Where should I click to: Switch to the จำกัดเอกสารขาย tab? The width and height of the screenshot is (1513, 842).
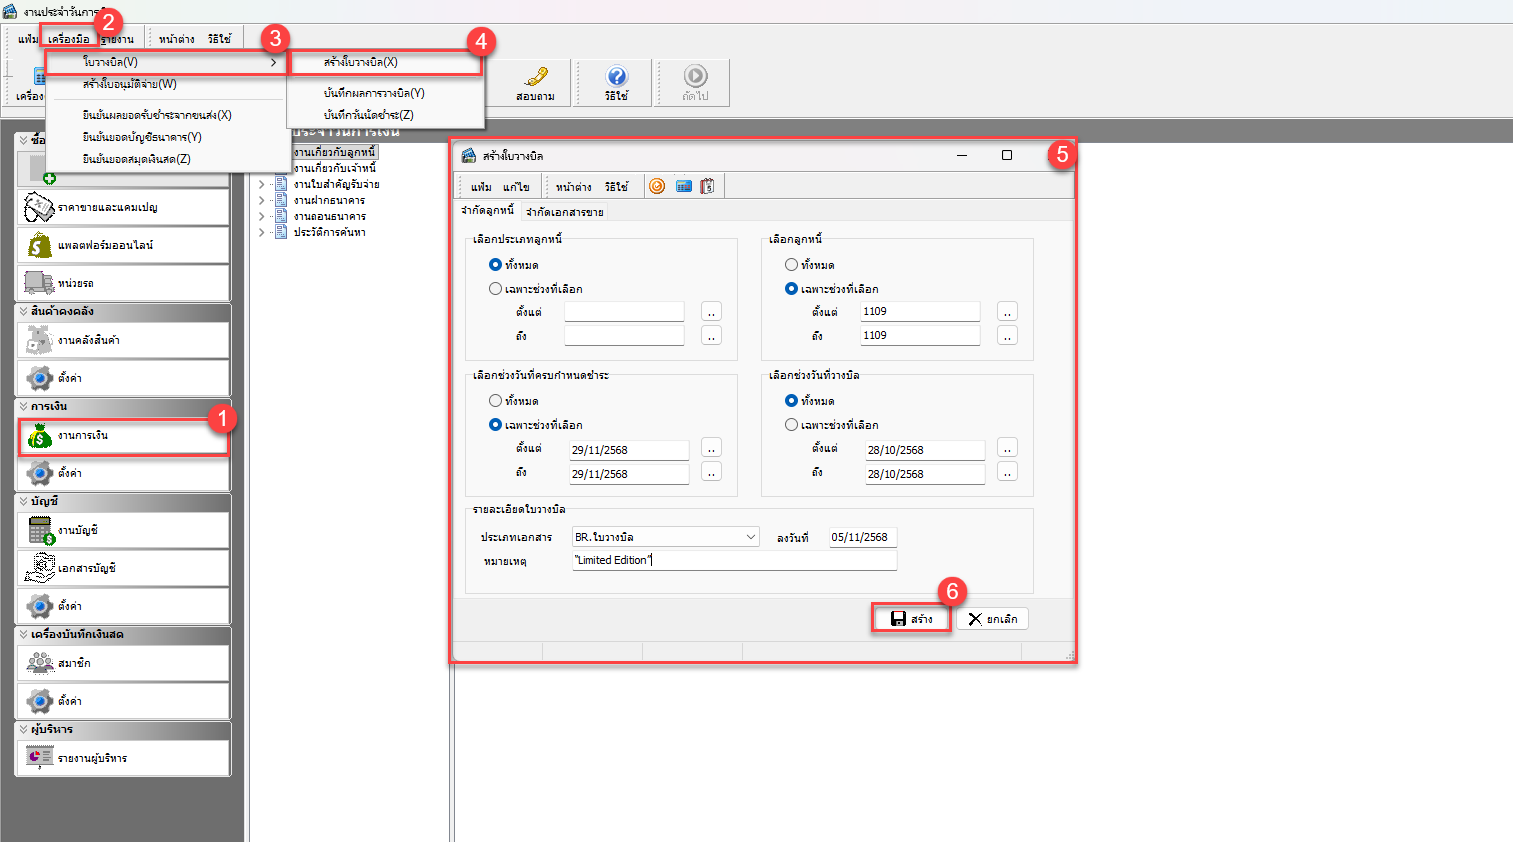[564, 212]
